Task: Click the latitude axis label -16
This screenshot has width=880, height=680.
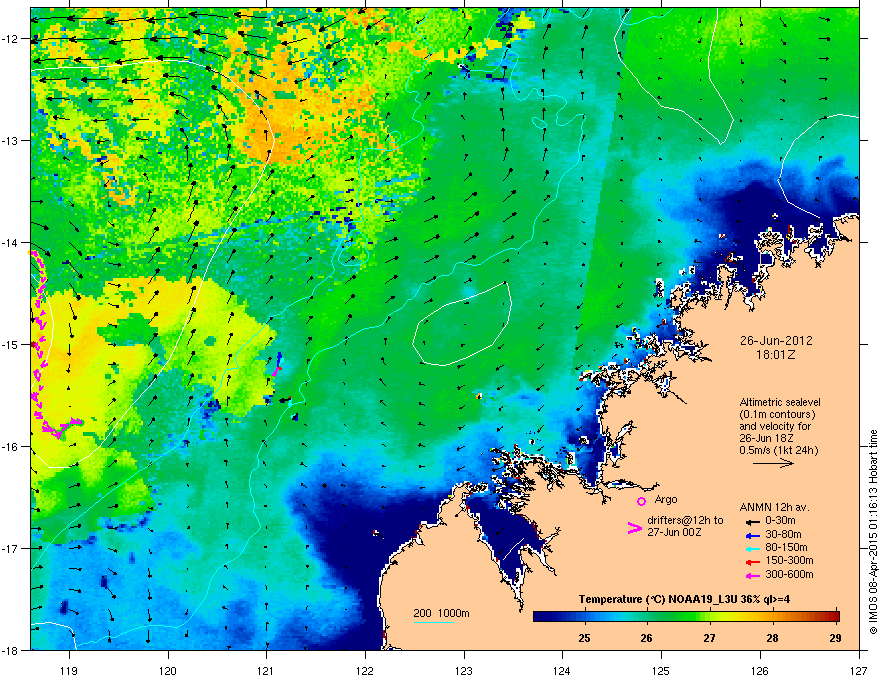Action: pos(9,447)
